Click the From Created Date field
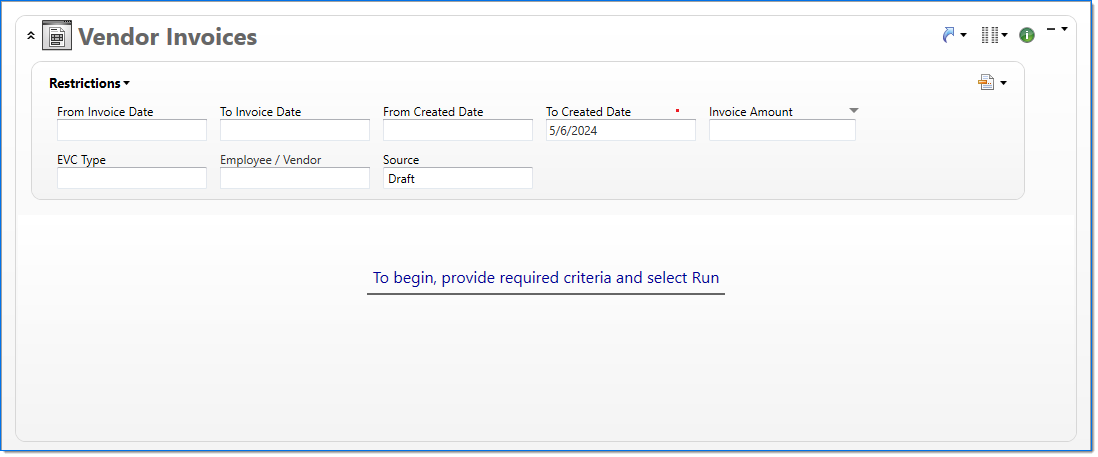 458,130
